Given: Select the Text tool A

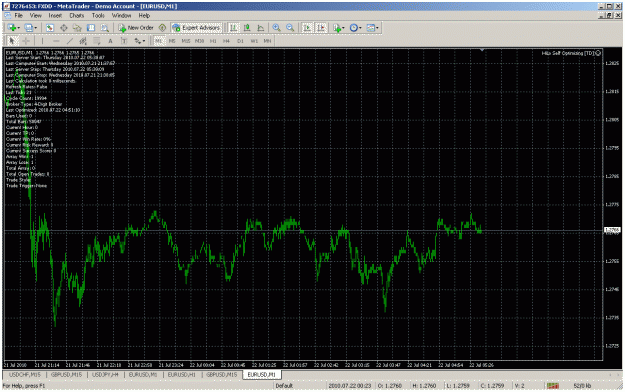Looking at the screenshot, I should [110, 41].
